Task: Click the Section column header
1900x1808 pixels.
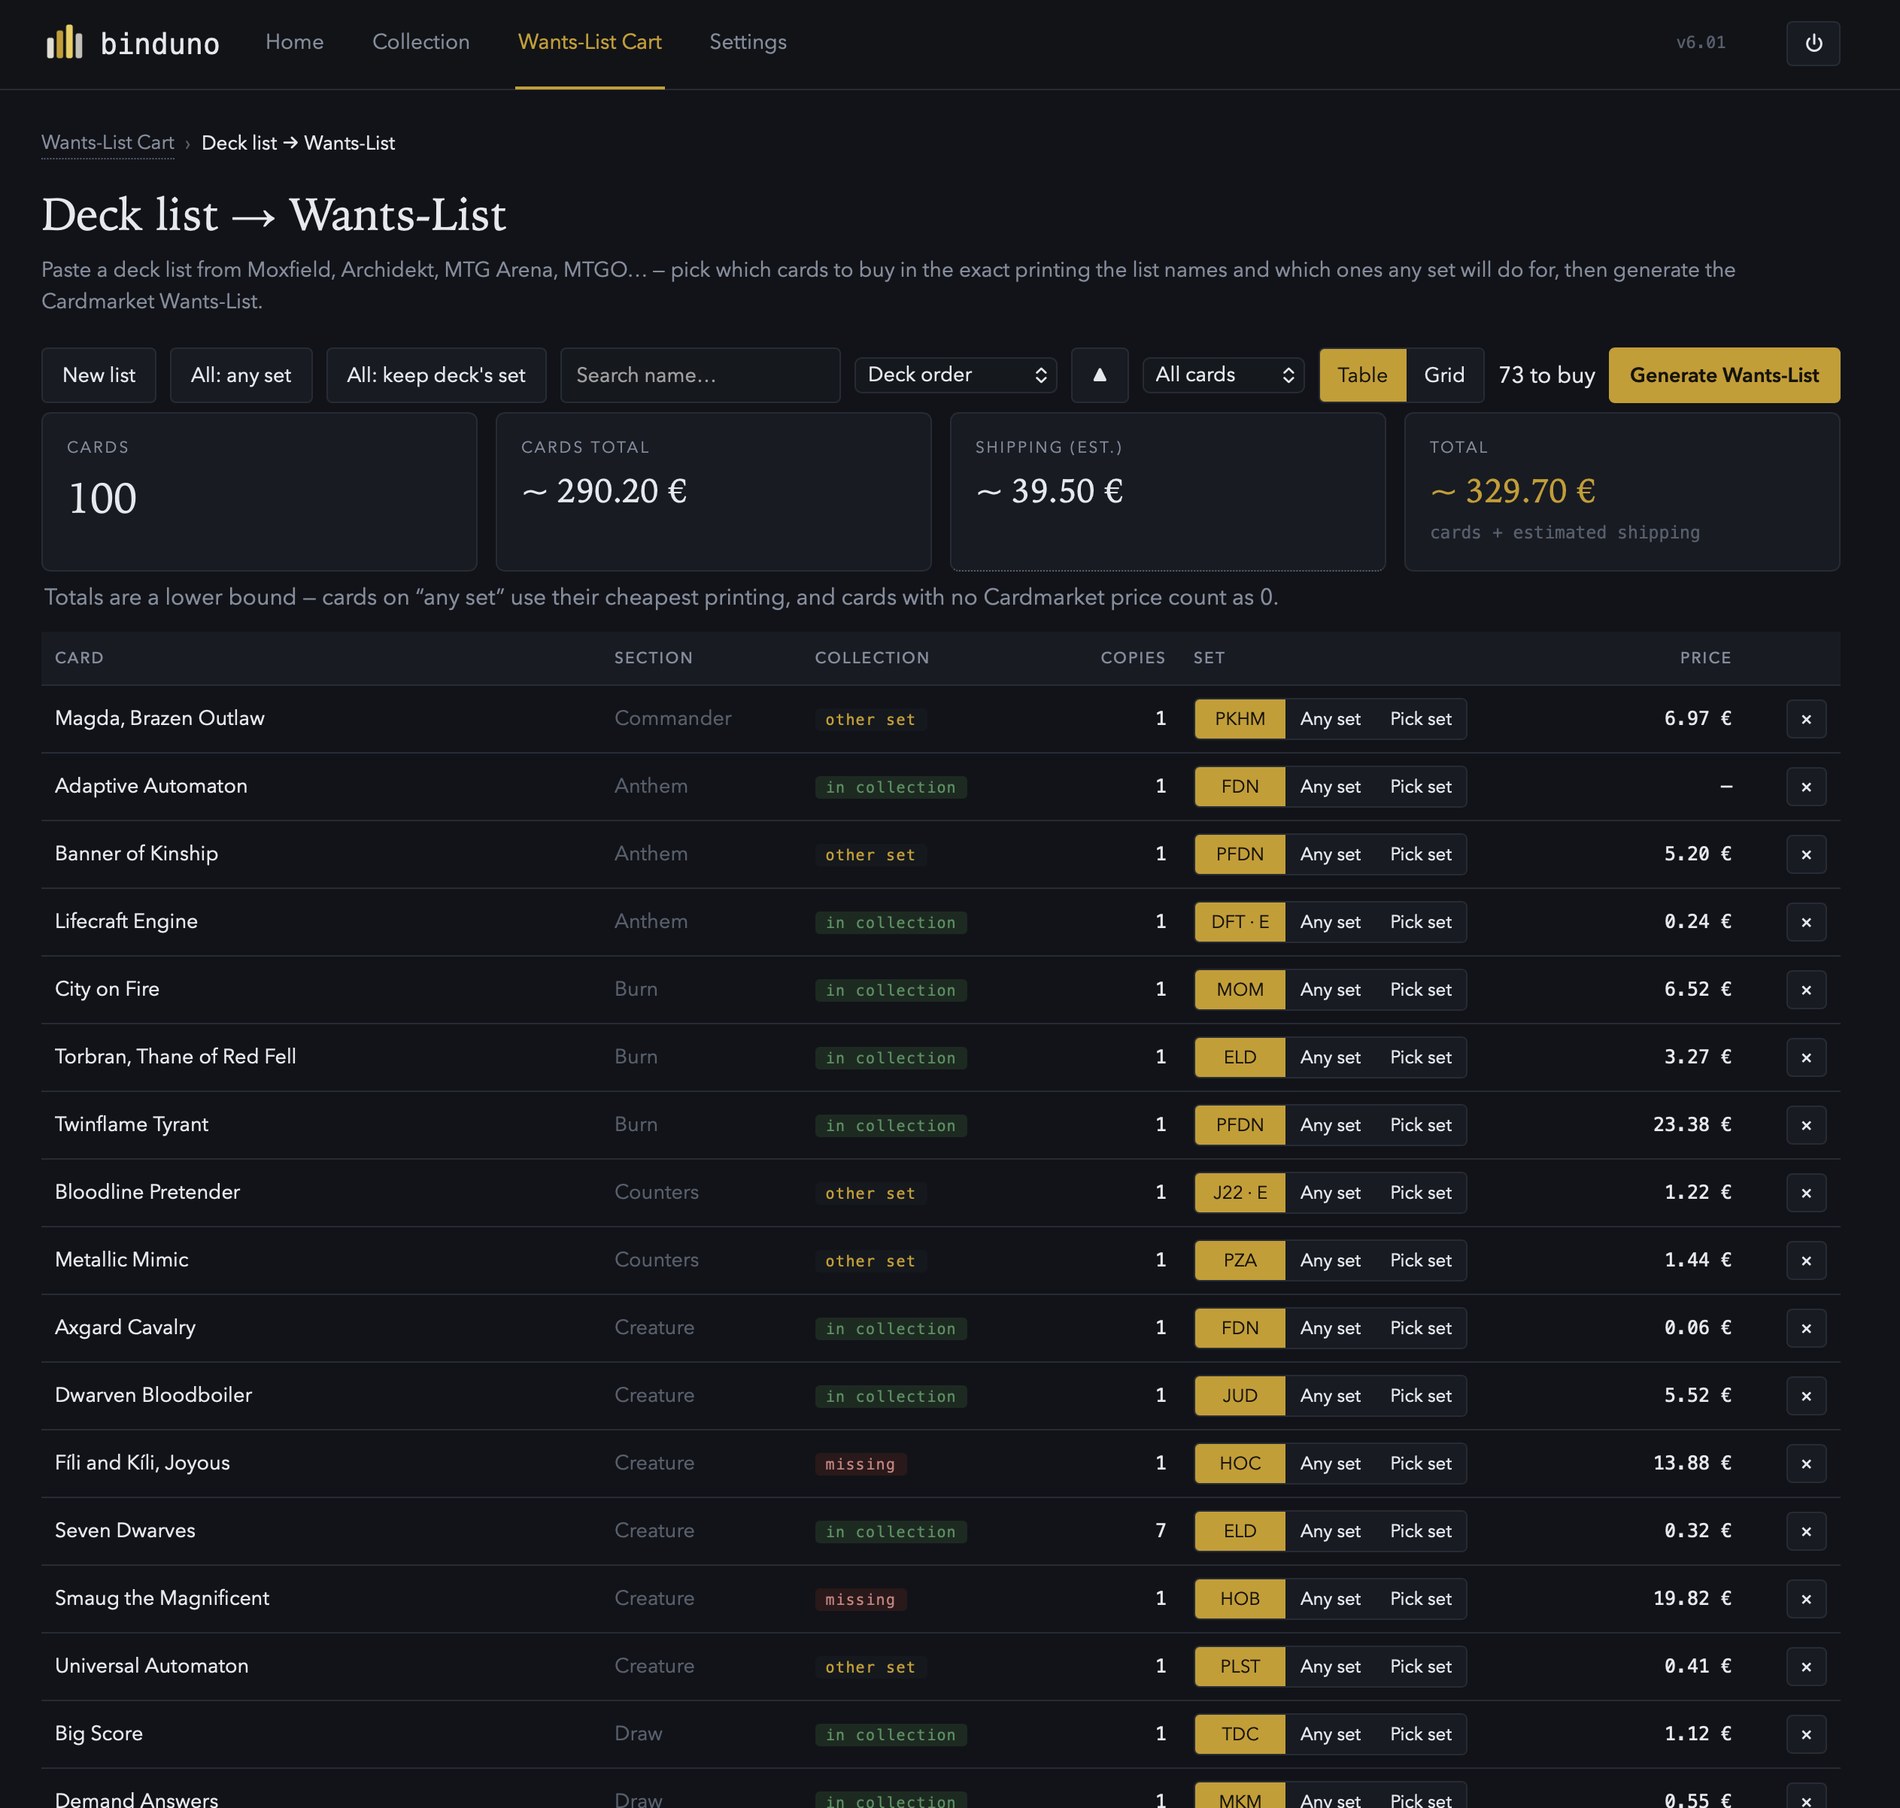Action: pyautogui.click(x=653, y=658)
